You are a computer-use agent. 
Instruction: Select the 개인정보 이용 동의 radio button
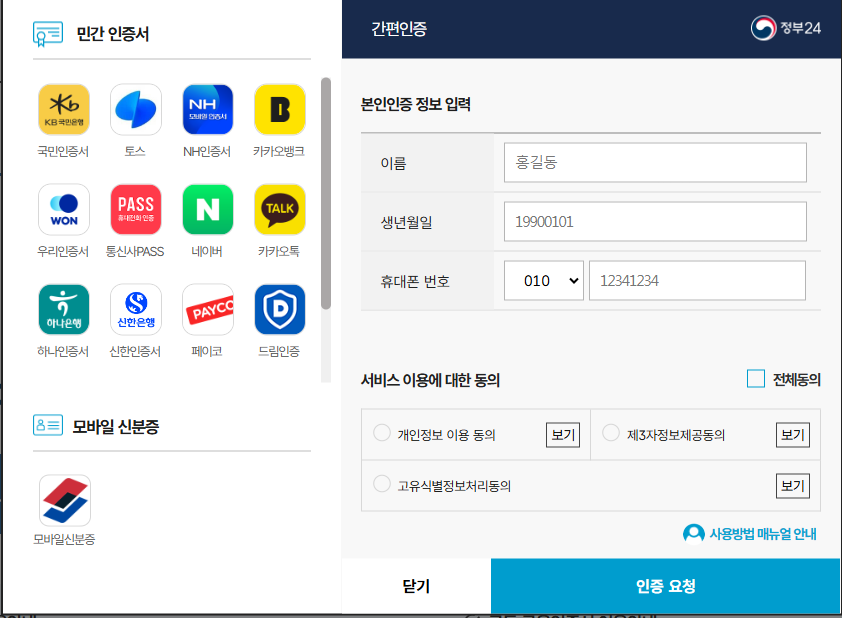tap(382, 433)
